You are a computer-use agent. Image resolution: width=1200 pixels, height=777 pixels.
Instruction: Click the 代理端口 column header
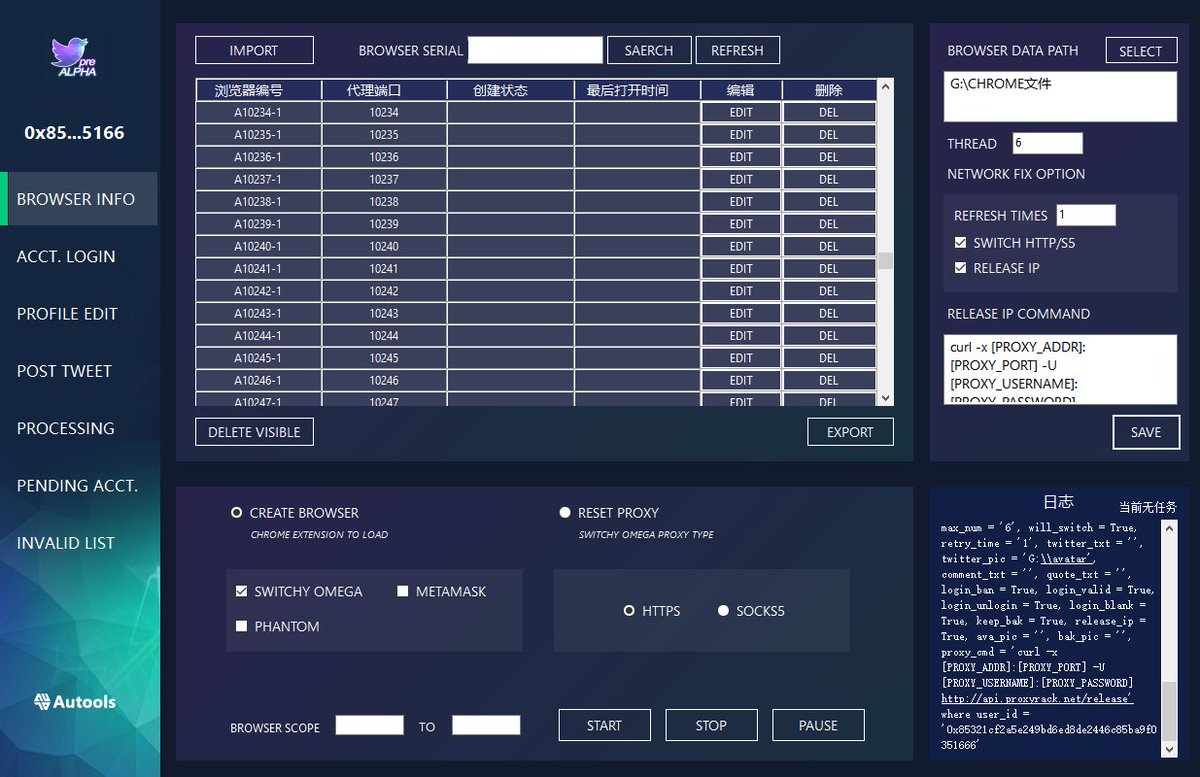click(x=384, y=90)
